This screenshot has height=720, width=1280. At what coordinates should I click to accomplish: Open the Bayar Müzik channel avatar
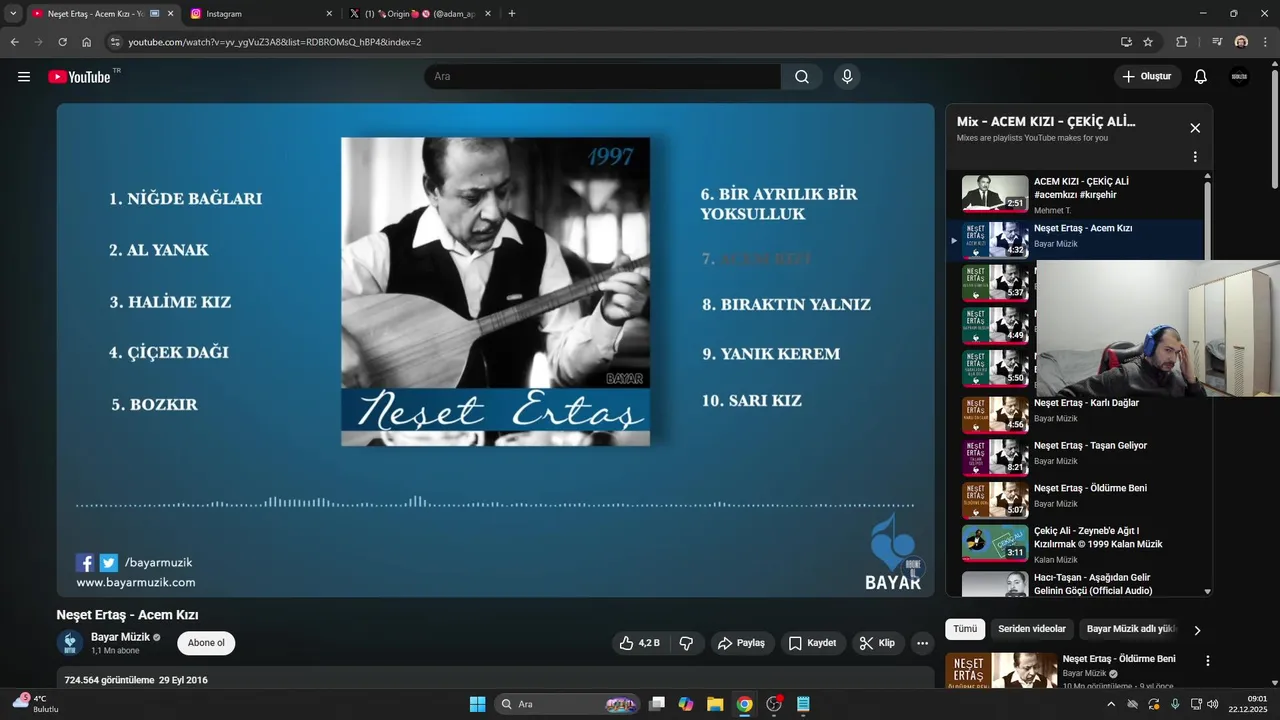[x=70, y=643]
